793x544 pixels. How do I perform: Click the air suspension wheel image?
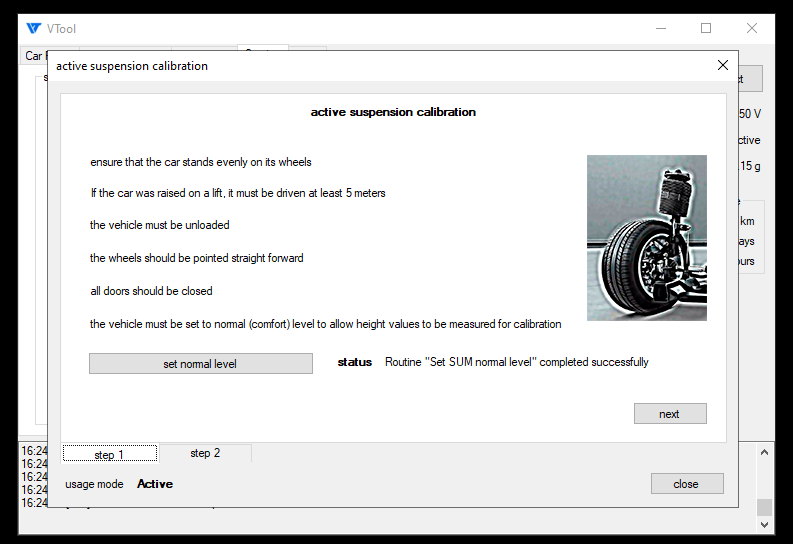pyautogui.click(x=646, y=238)
